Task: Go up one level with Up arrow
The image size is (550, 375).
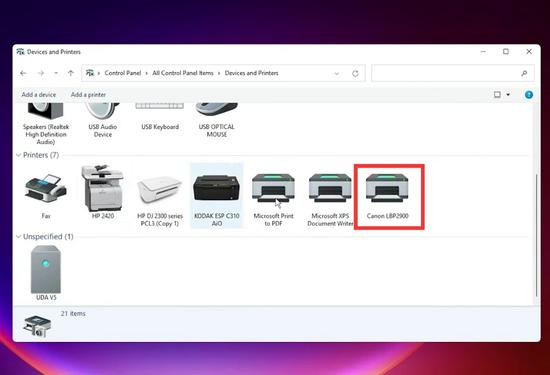Action: pos(71,73)
